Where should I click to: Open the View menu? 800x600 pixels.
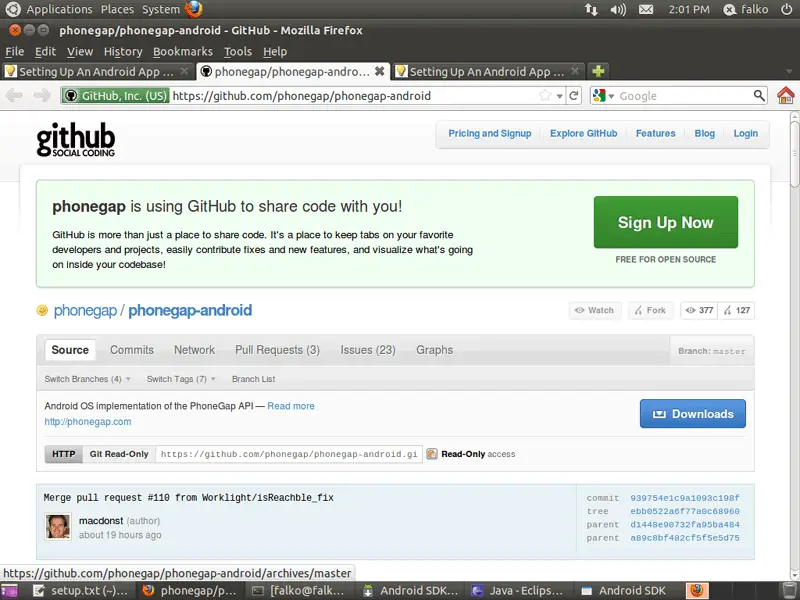[x=80, y=52]
